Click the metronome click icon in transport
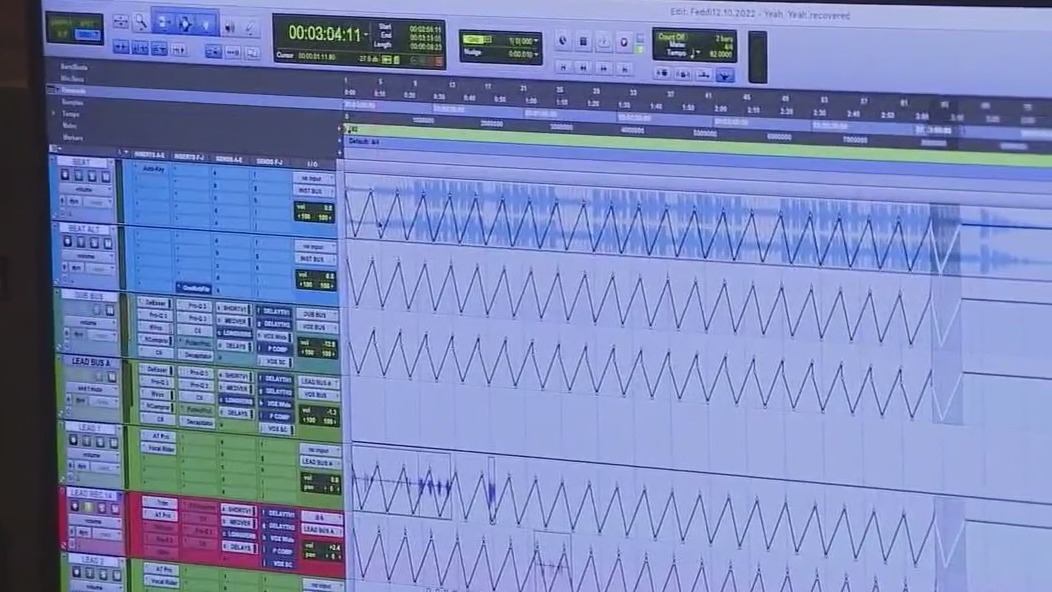 tap(583, 41)
